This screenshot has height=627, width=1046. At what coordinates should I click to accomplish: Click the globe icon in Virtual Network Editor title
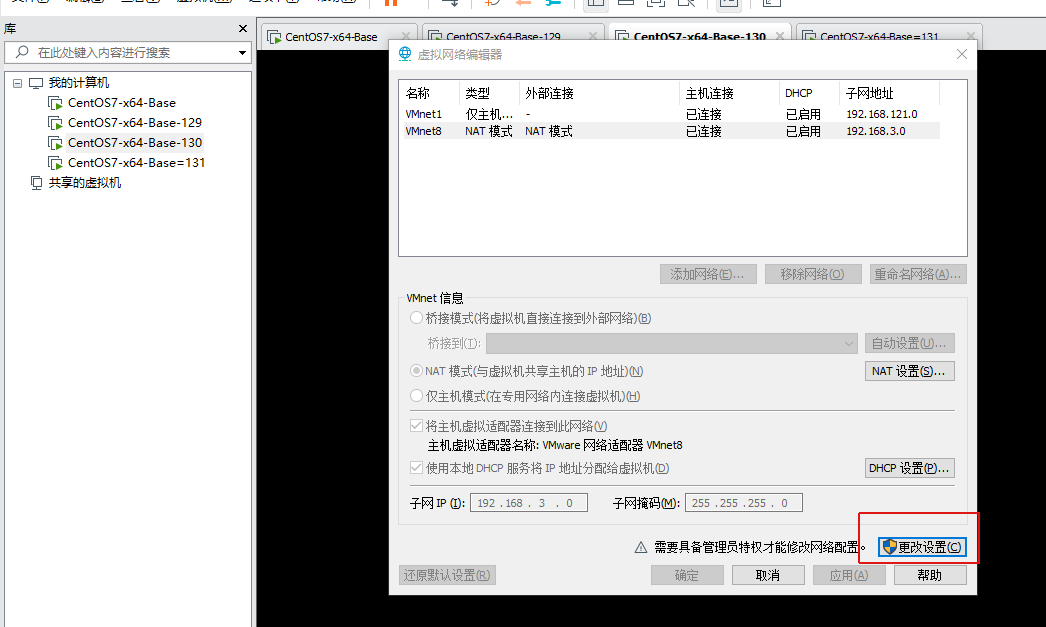point(405,54)
